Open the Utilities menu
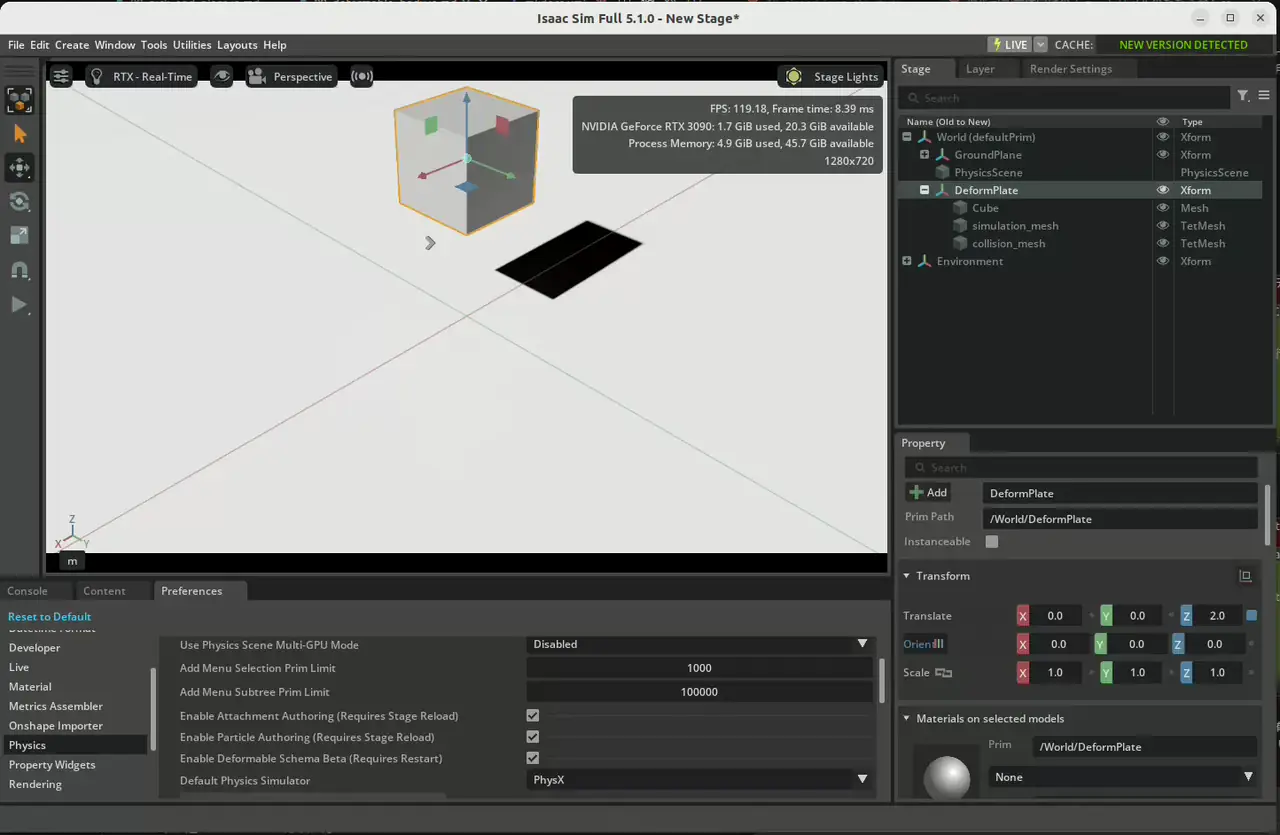The width and height of the screenshot is (1280, 835). pyautogui.click(x=190, y=44)
